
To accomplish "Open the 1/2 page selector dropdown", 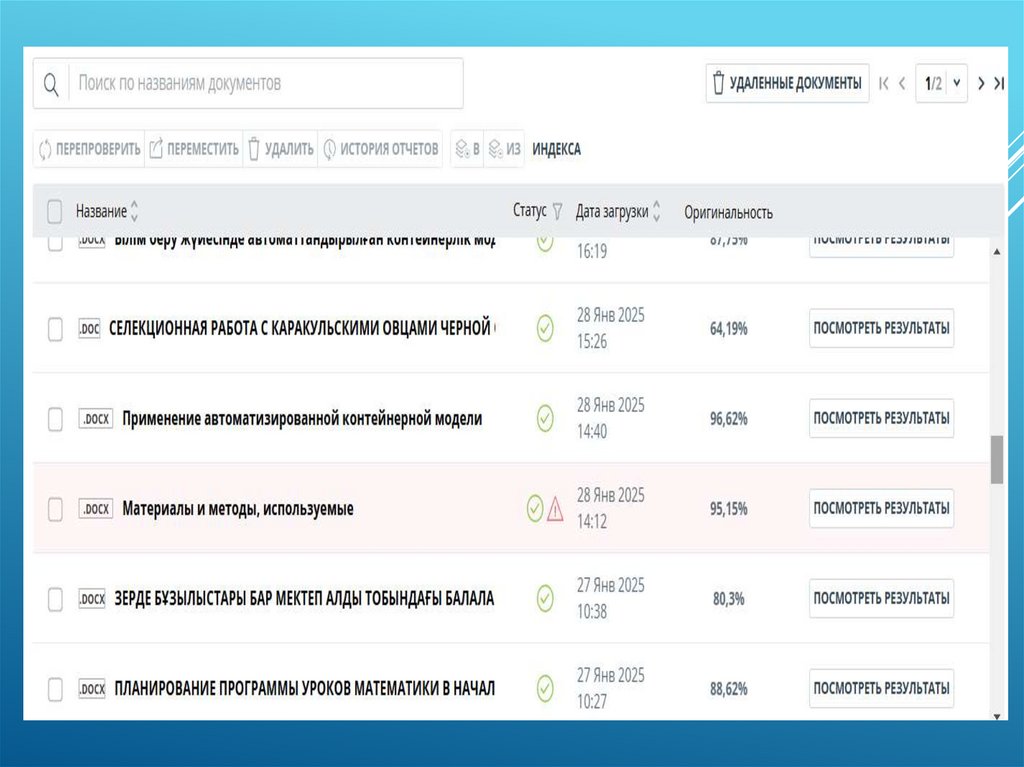I will click(x=941, y=83).
